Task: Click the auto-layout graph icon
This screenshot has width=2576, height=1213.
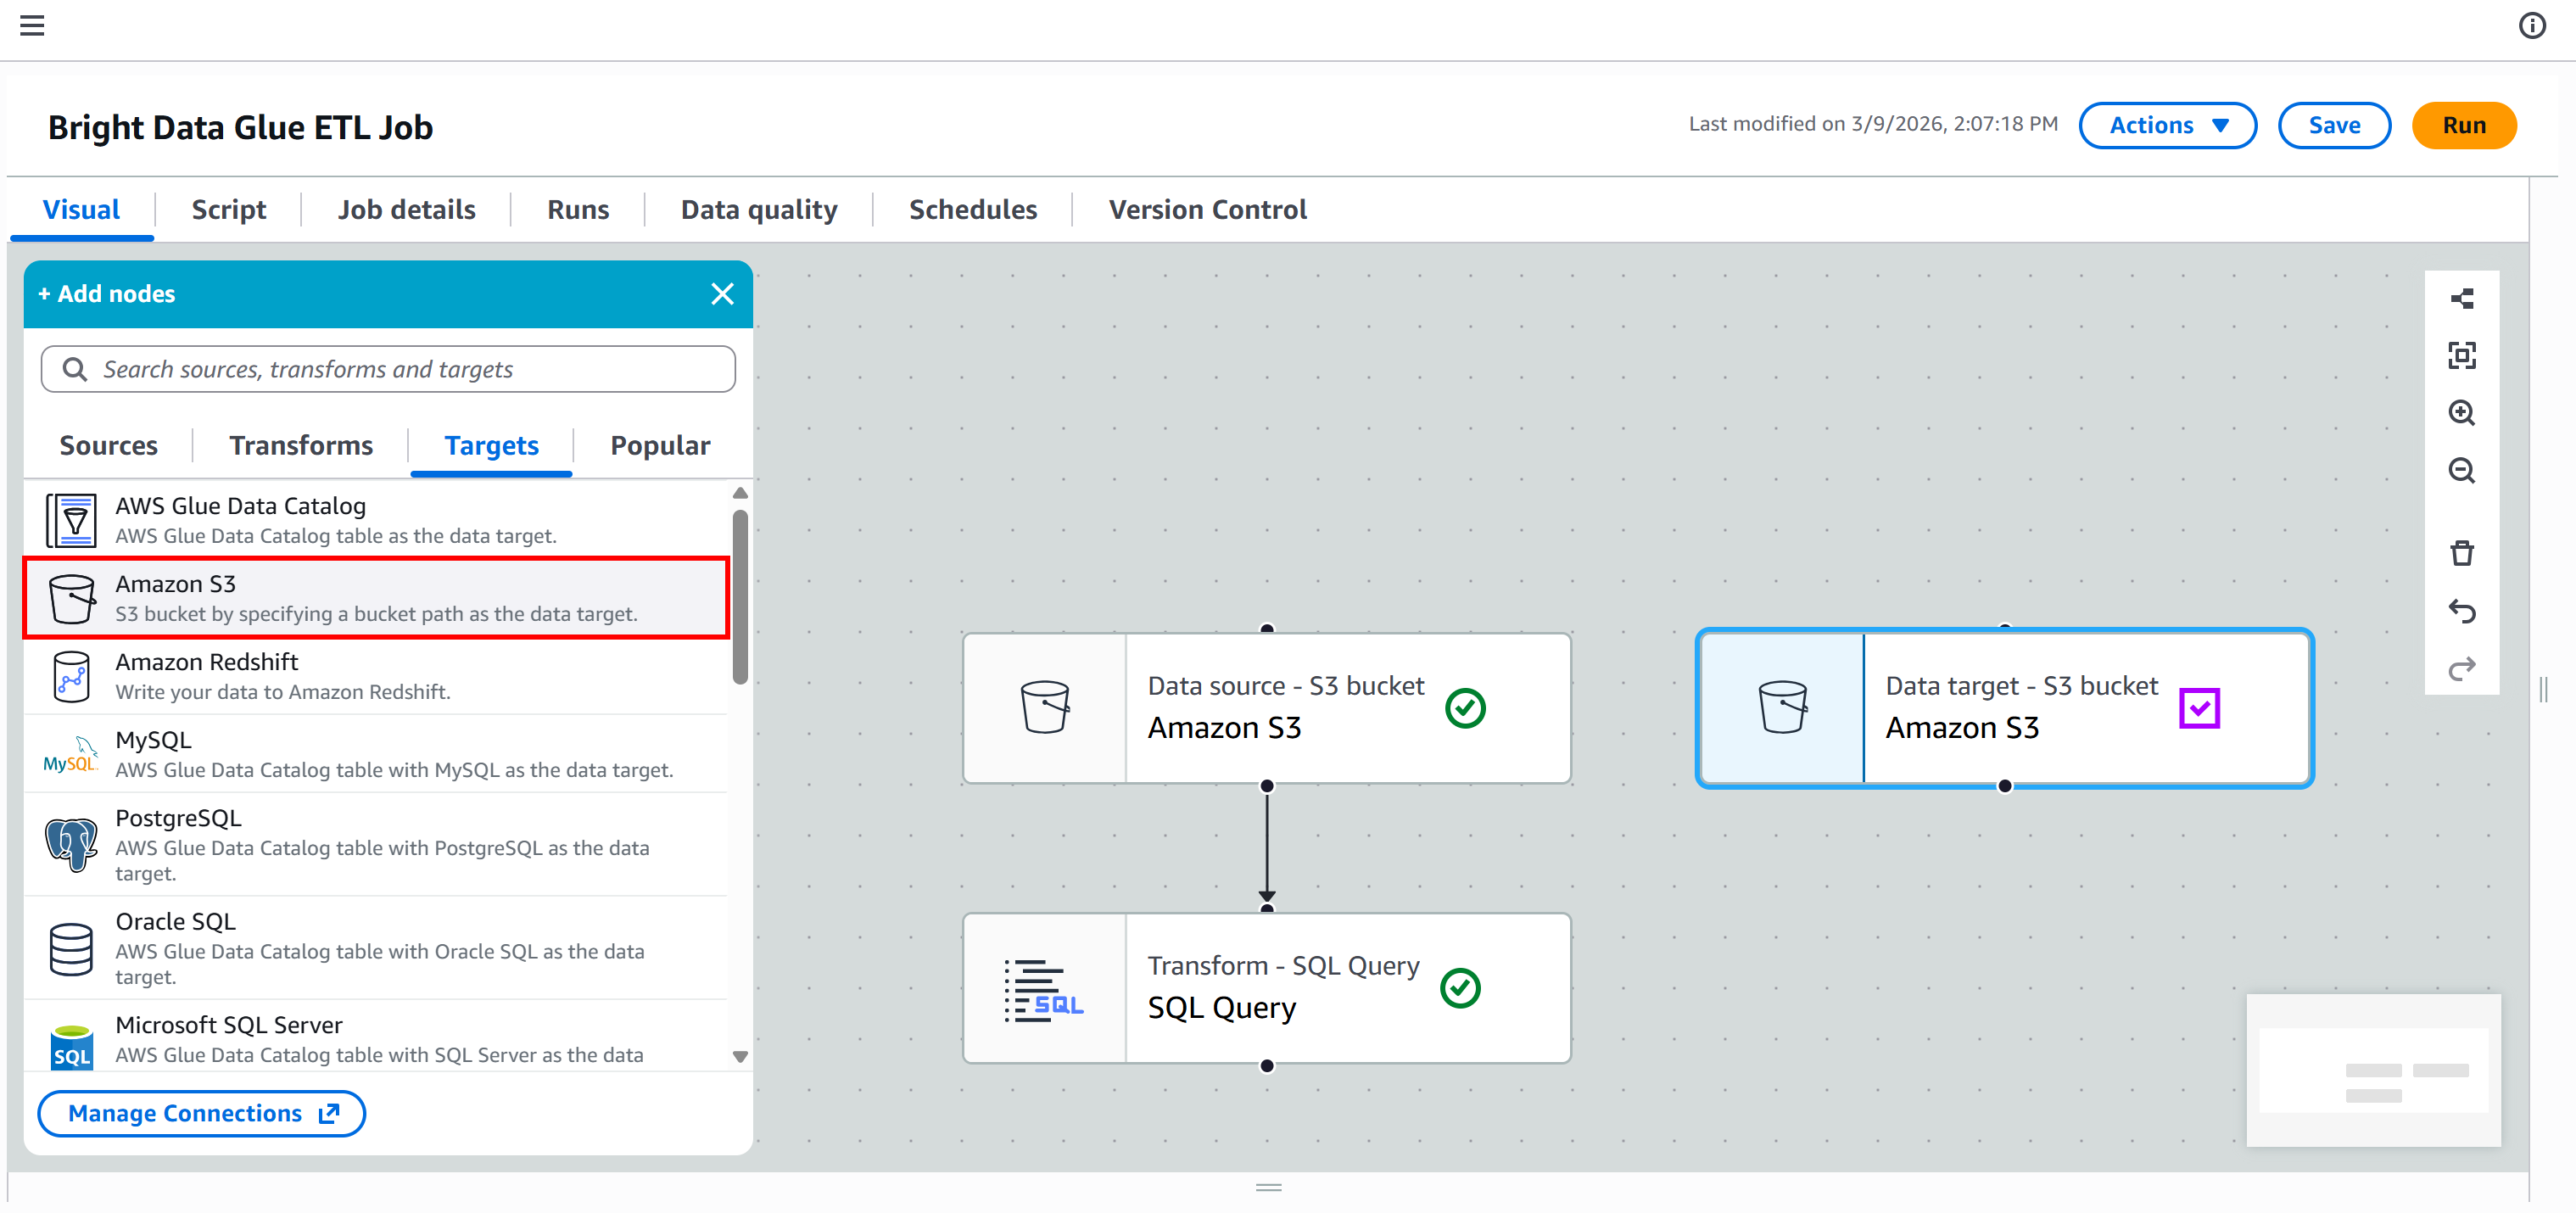Action: (2461, 298)
